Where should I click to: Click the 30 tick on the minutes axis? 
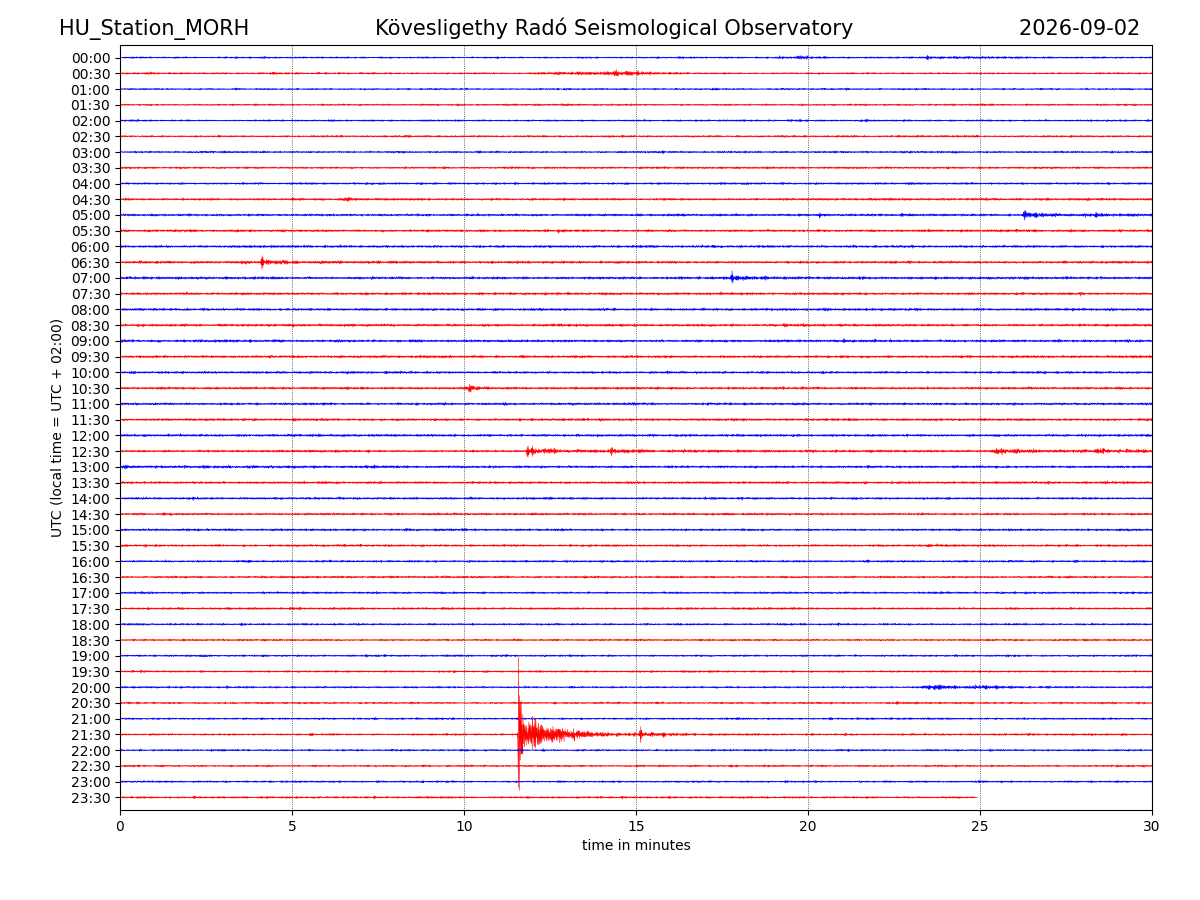[1152, 826]
